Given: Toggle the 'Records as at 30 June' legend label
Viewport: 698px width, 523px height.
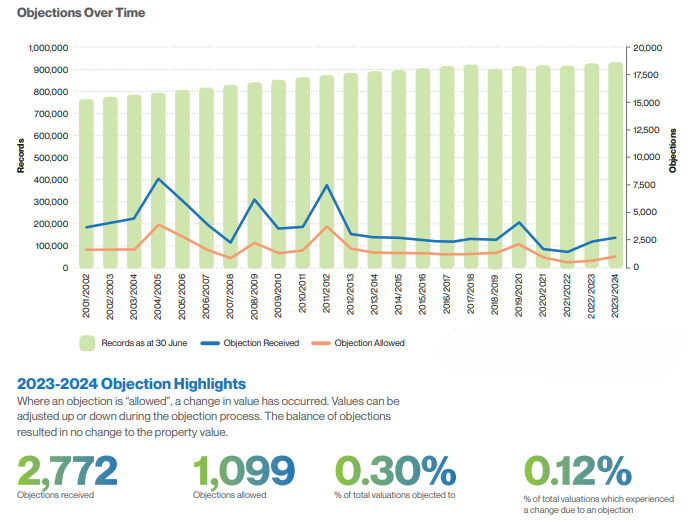Looking at the screenshot, I should pyautogui.click(x=146, y=342).
